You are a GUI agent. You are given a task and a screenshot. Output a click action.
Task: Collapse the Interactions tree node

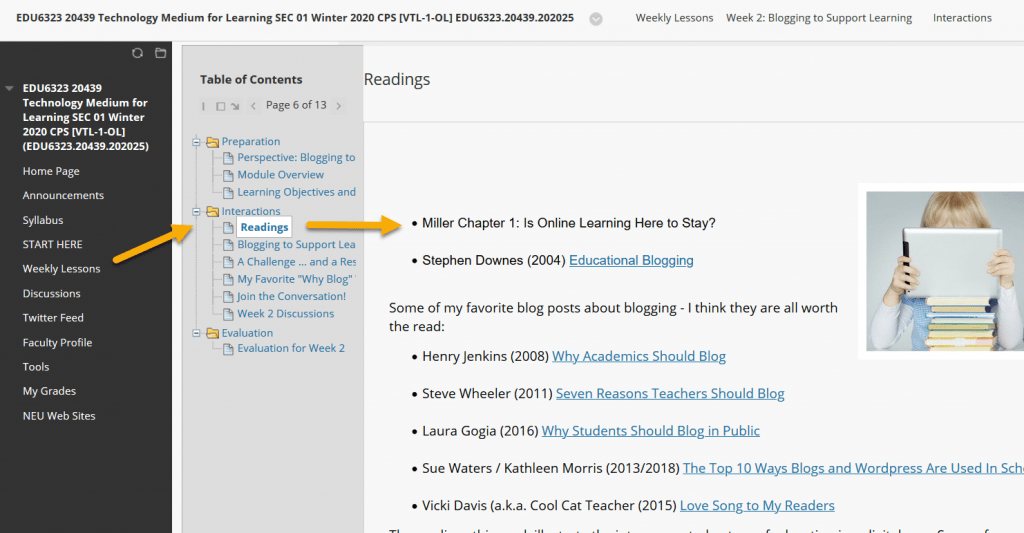point(197,211)
